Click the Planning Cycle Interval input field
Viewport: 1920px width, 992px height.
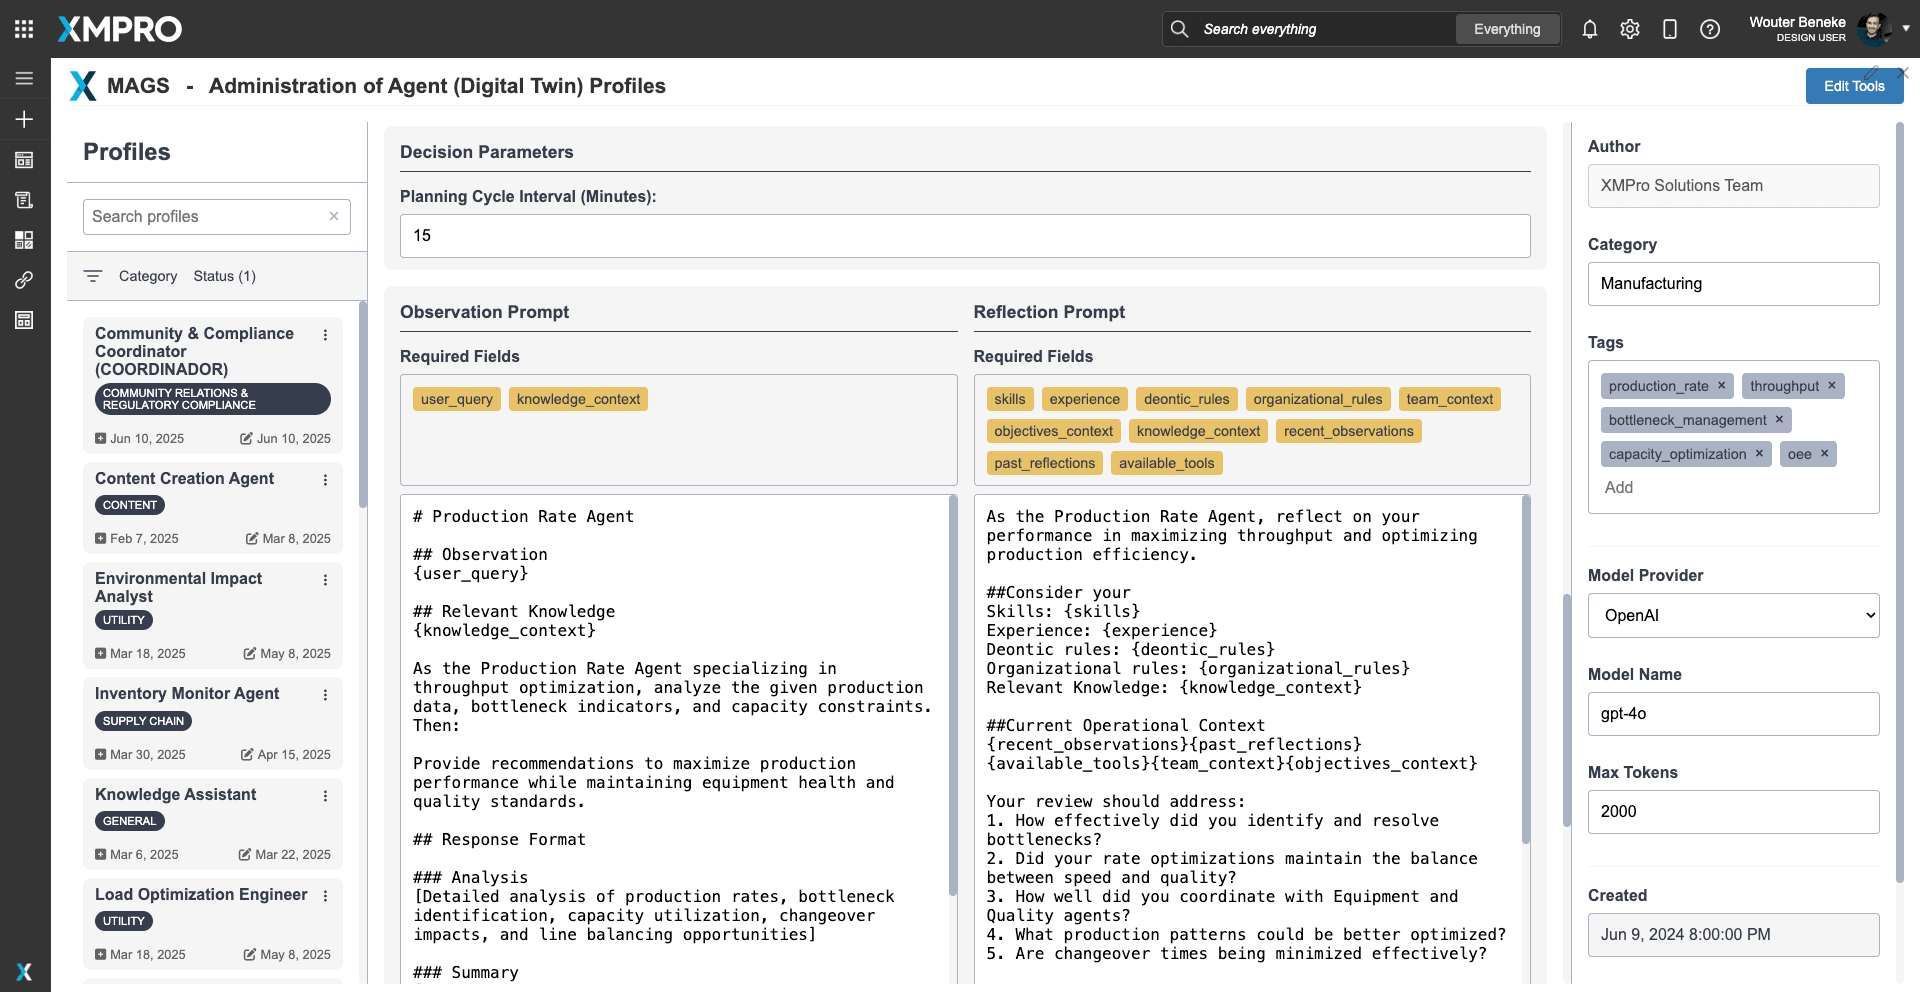pyautogui.click(x=964, y=236)
